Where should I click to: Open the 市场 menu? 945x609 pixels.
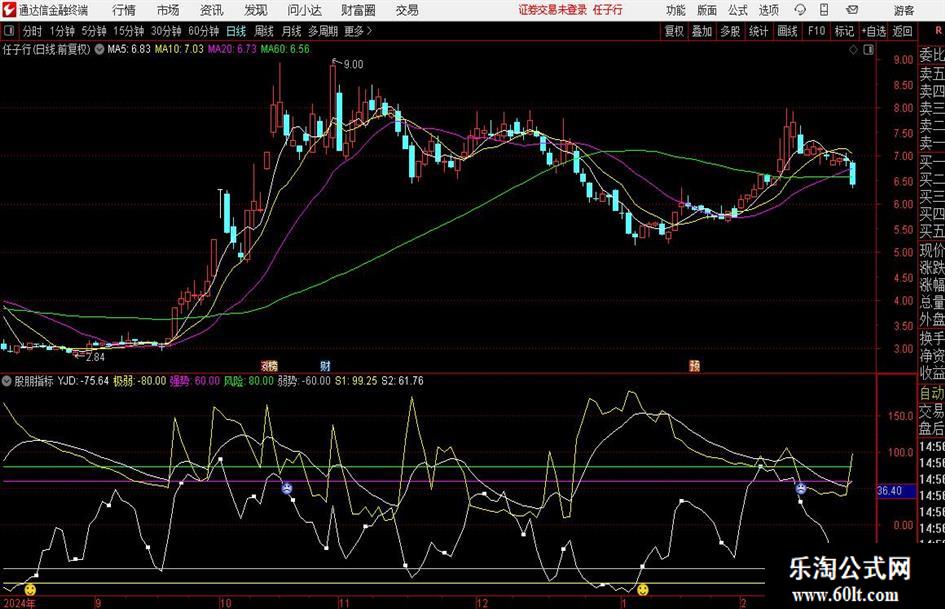pyautogui.click(x=168, y=10)
